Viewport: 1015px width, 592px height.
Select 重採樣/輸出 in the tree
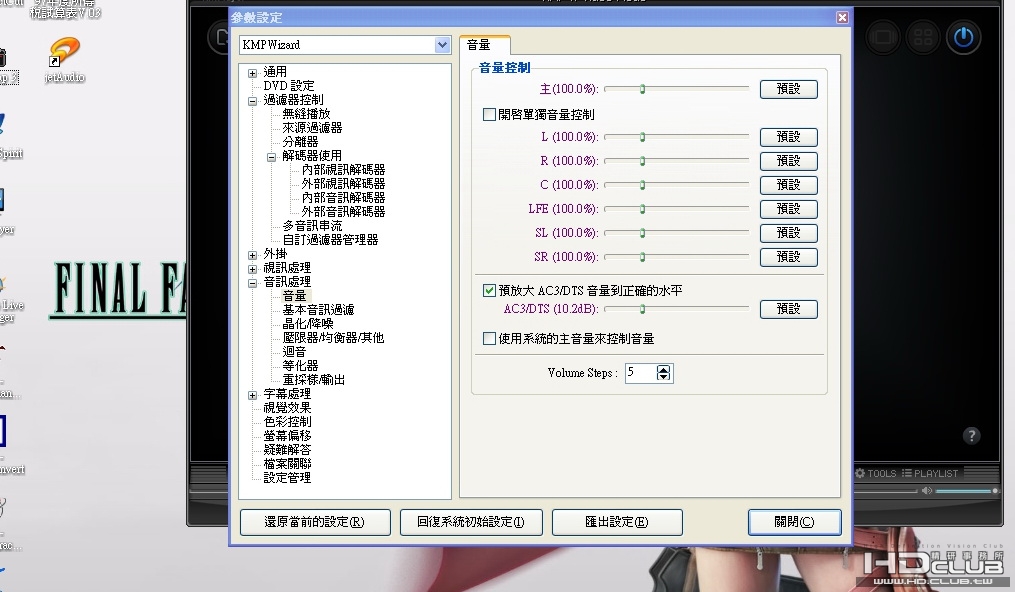pos(314,380)
